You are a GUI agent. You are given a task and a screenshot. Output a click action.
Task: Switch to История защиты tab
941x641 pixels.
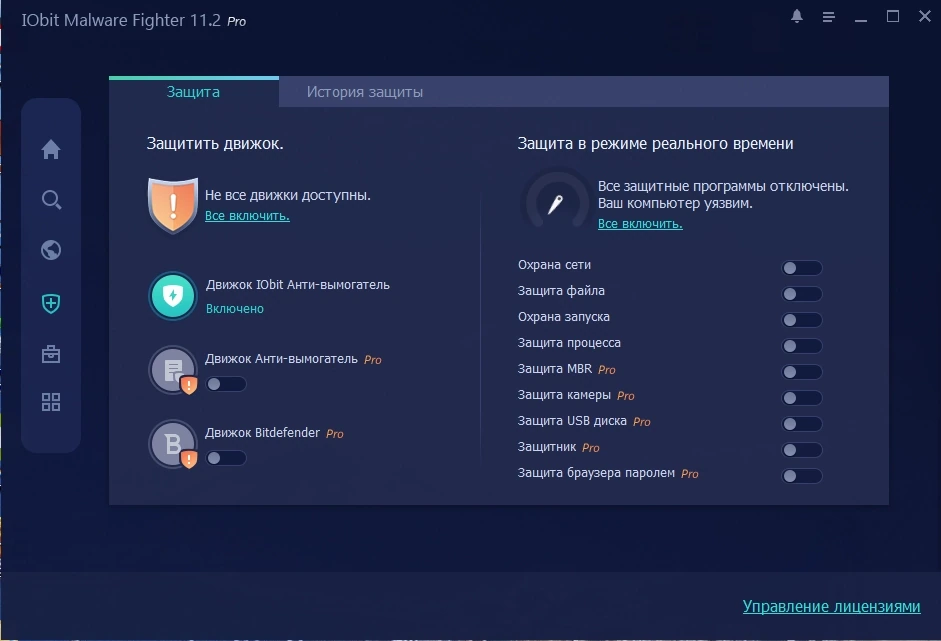tap(365, 92)
